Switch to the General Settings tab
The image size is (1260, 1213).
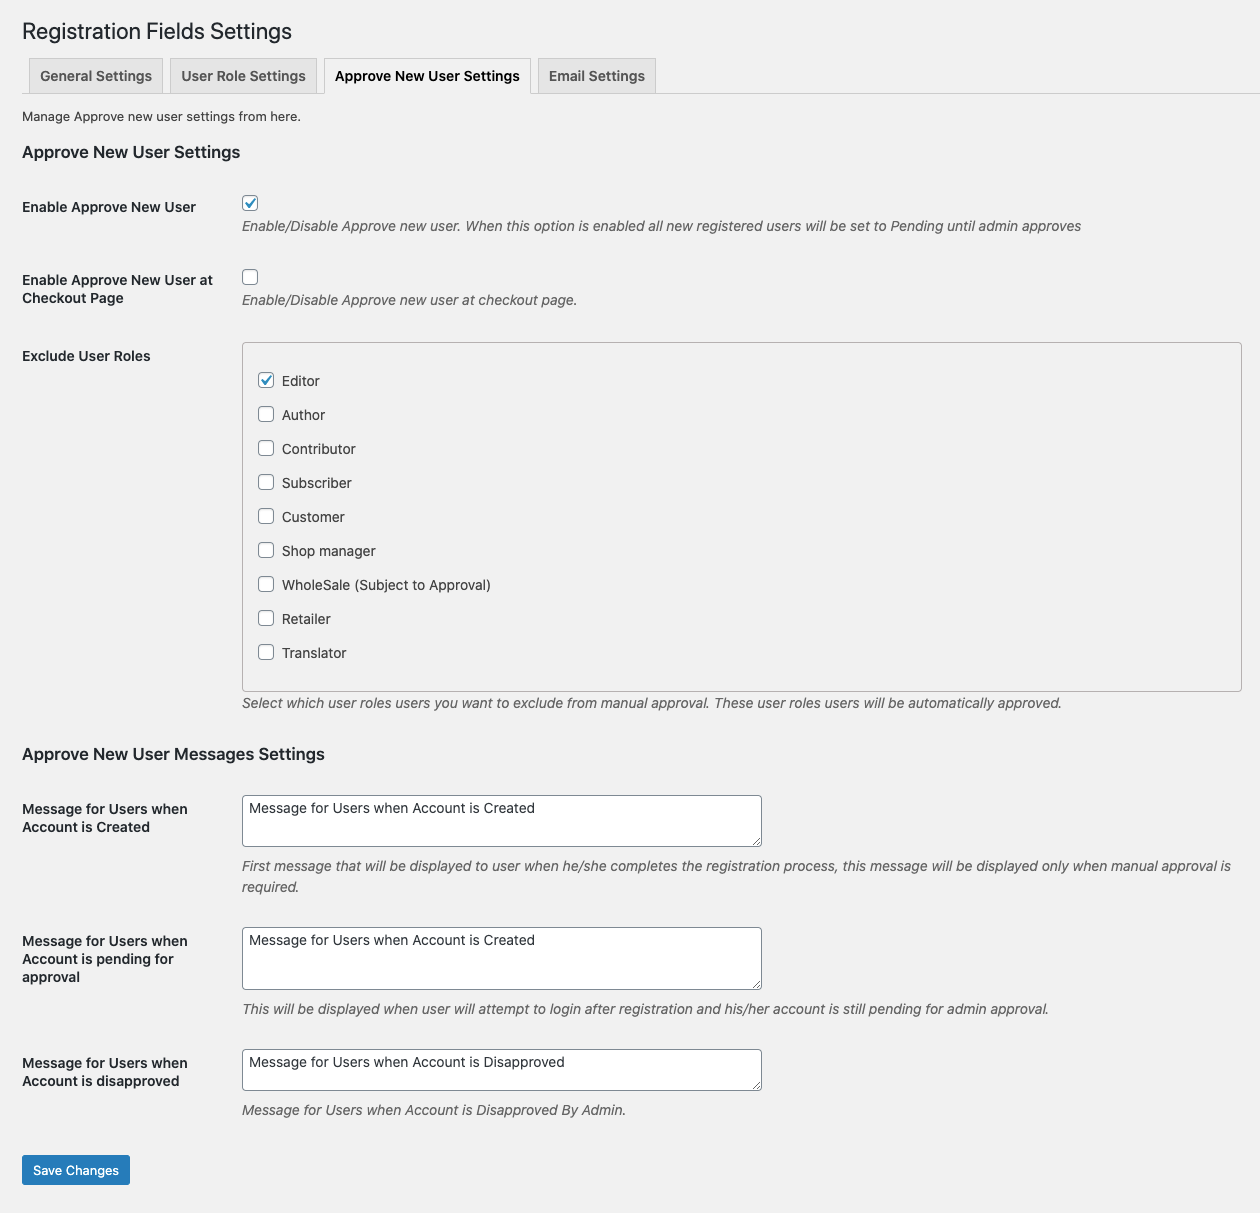95,75
